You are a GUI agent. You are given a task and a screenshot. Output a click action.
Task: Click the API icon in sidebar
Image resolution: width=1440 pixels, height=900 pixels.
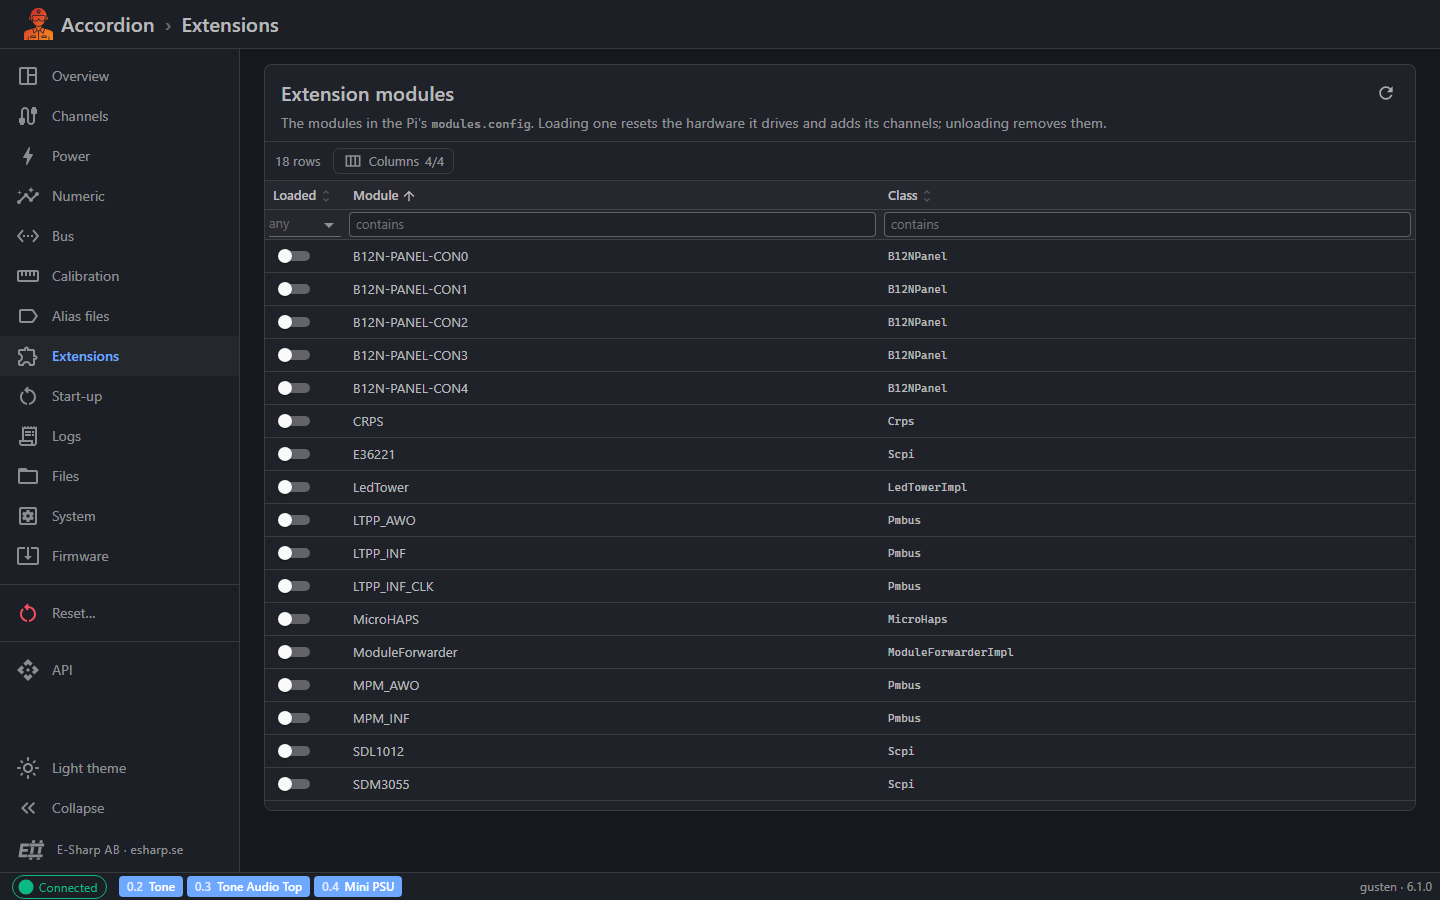[28, 670]
